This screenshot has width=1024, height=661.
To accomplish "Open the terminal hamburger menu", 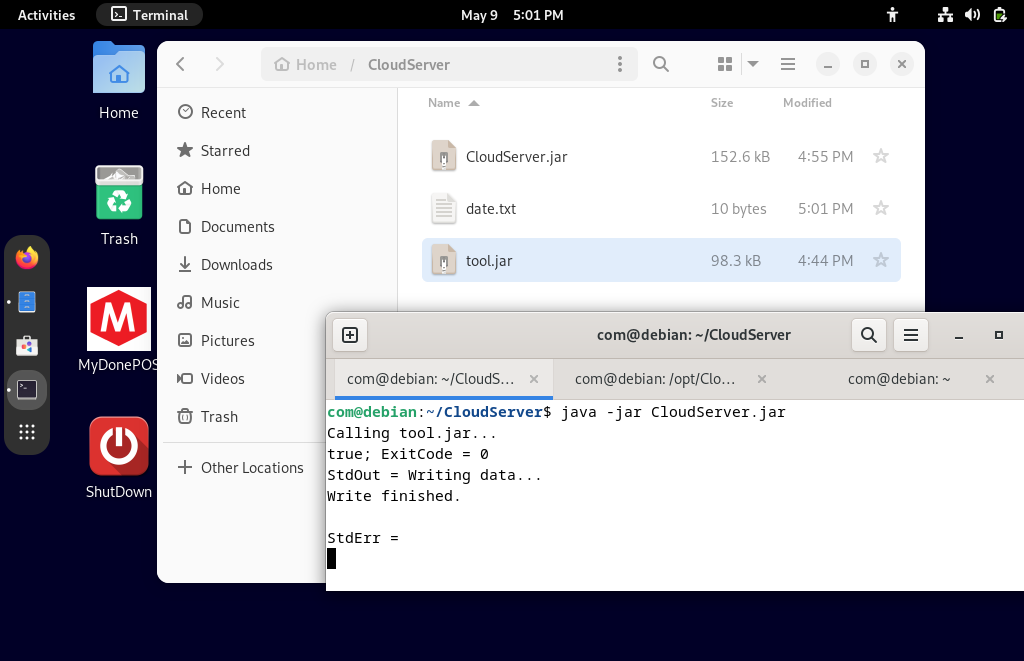I will pos(910,335).
